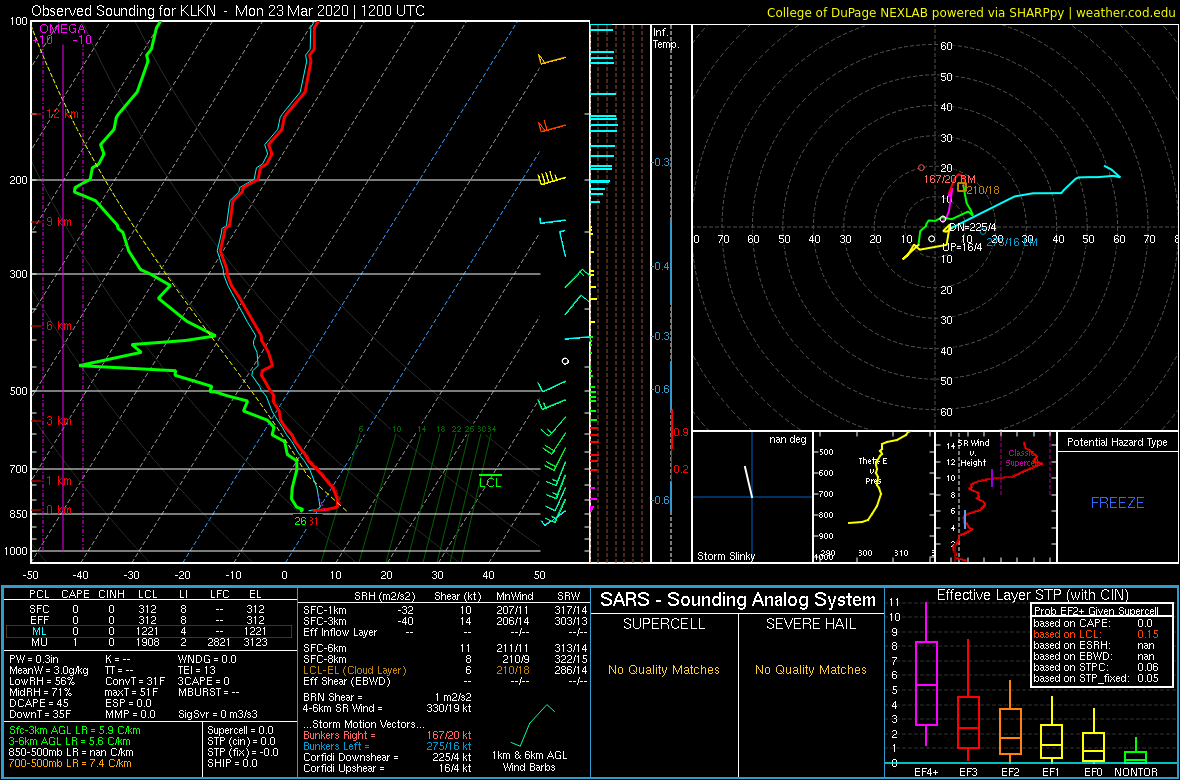Viewport: 1180px width, 780px height.
Task: Click the Sfc-3km AGL LR lapse rate
Action: 75,730
